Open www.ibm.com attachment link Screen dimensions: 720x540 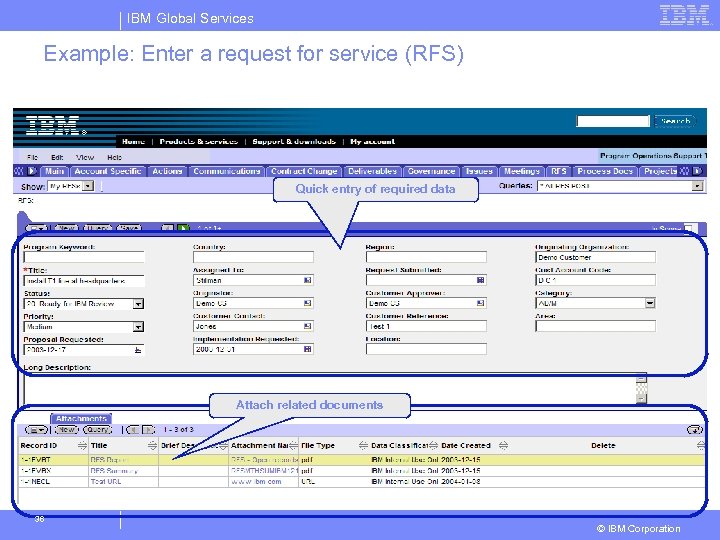(256, 482)
